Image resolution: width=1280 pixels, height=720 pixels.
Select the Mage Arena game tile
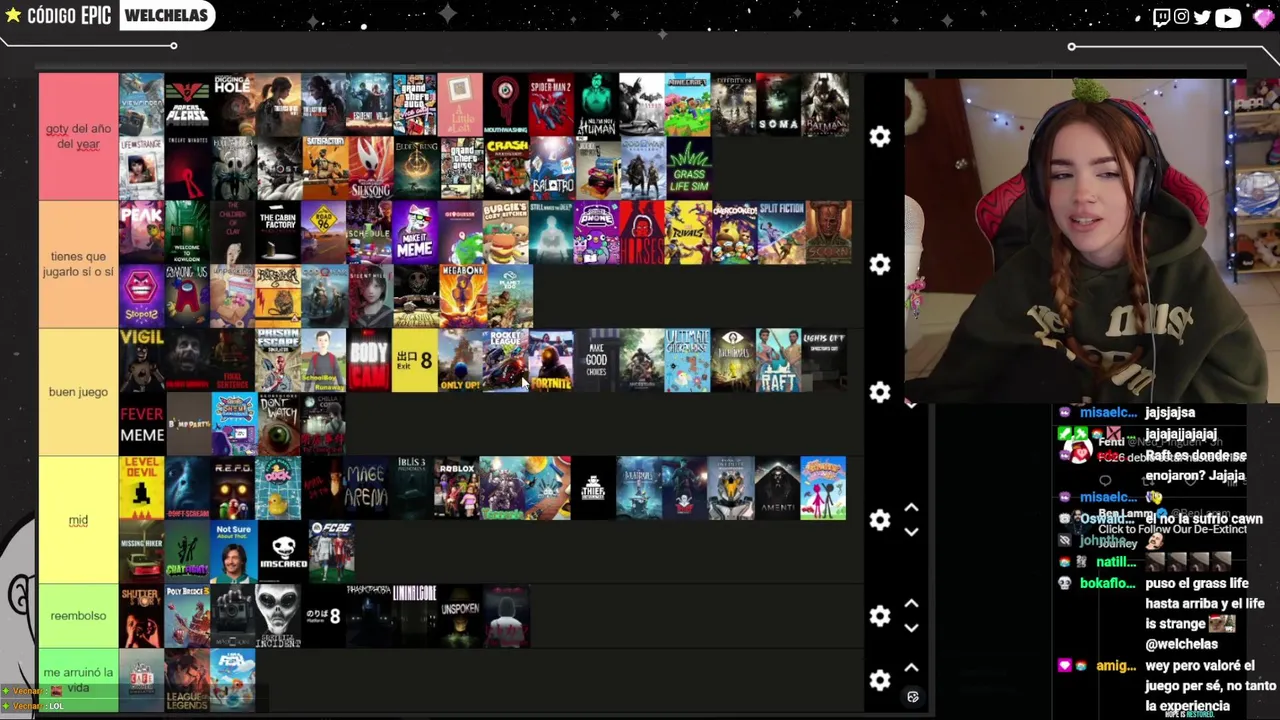coord(365,488)
